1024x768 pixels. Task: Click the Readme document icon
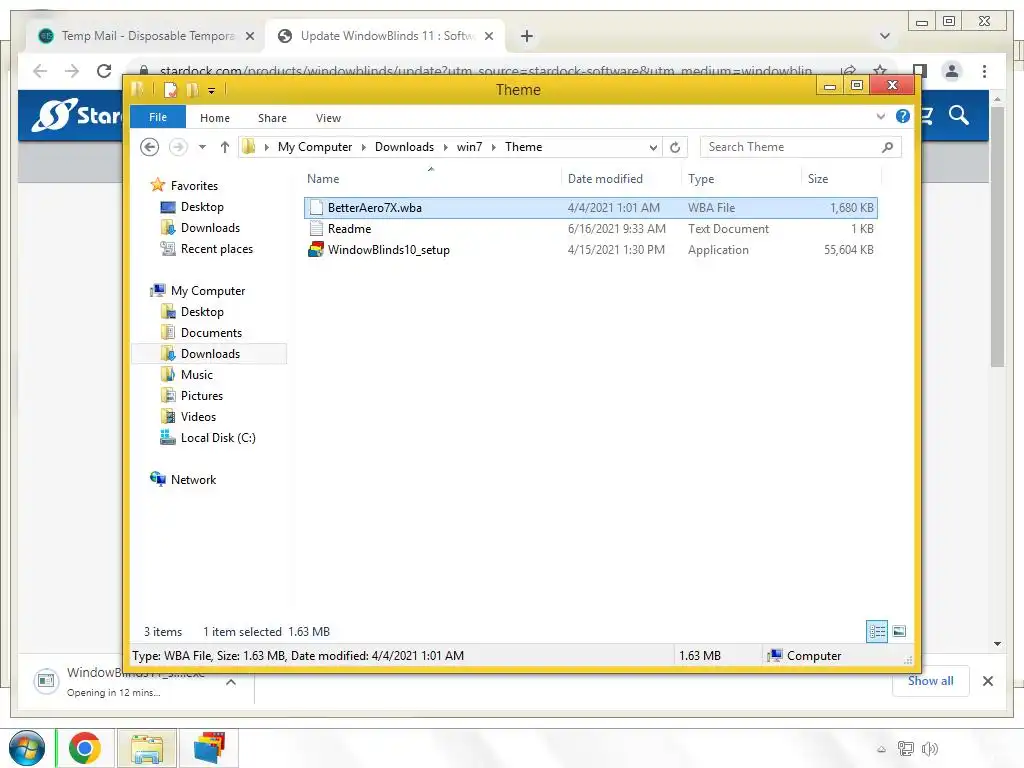click(316, 229)
